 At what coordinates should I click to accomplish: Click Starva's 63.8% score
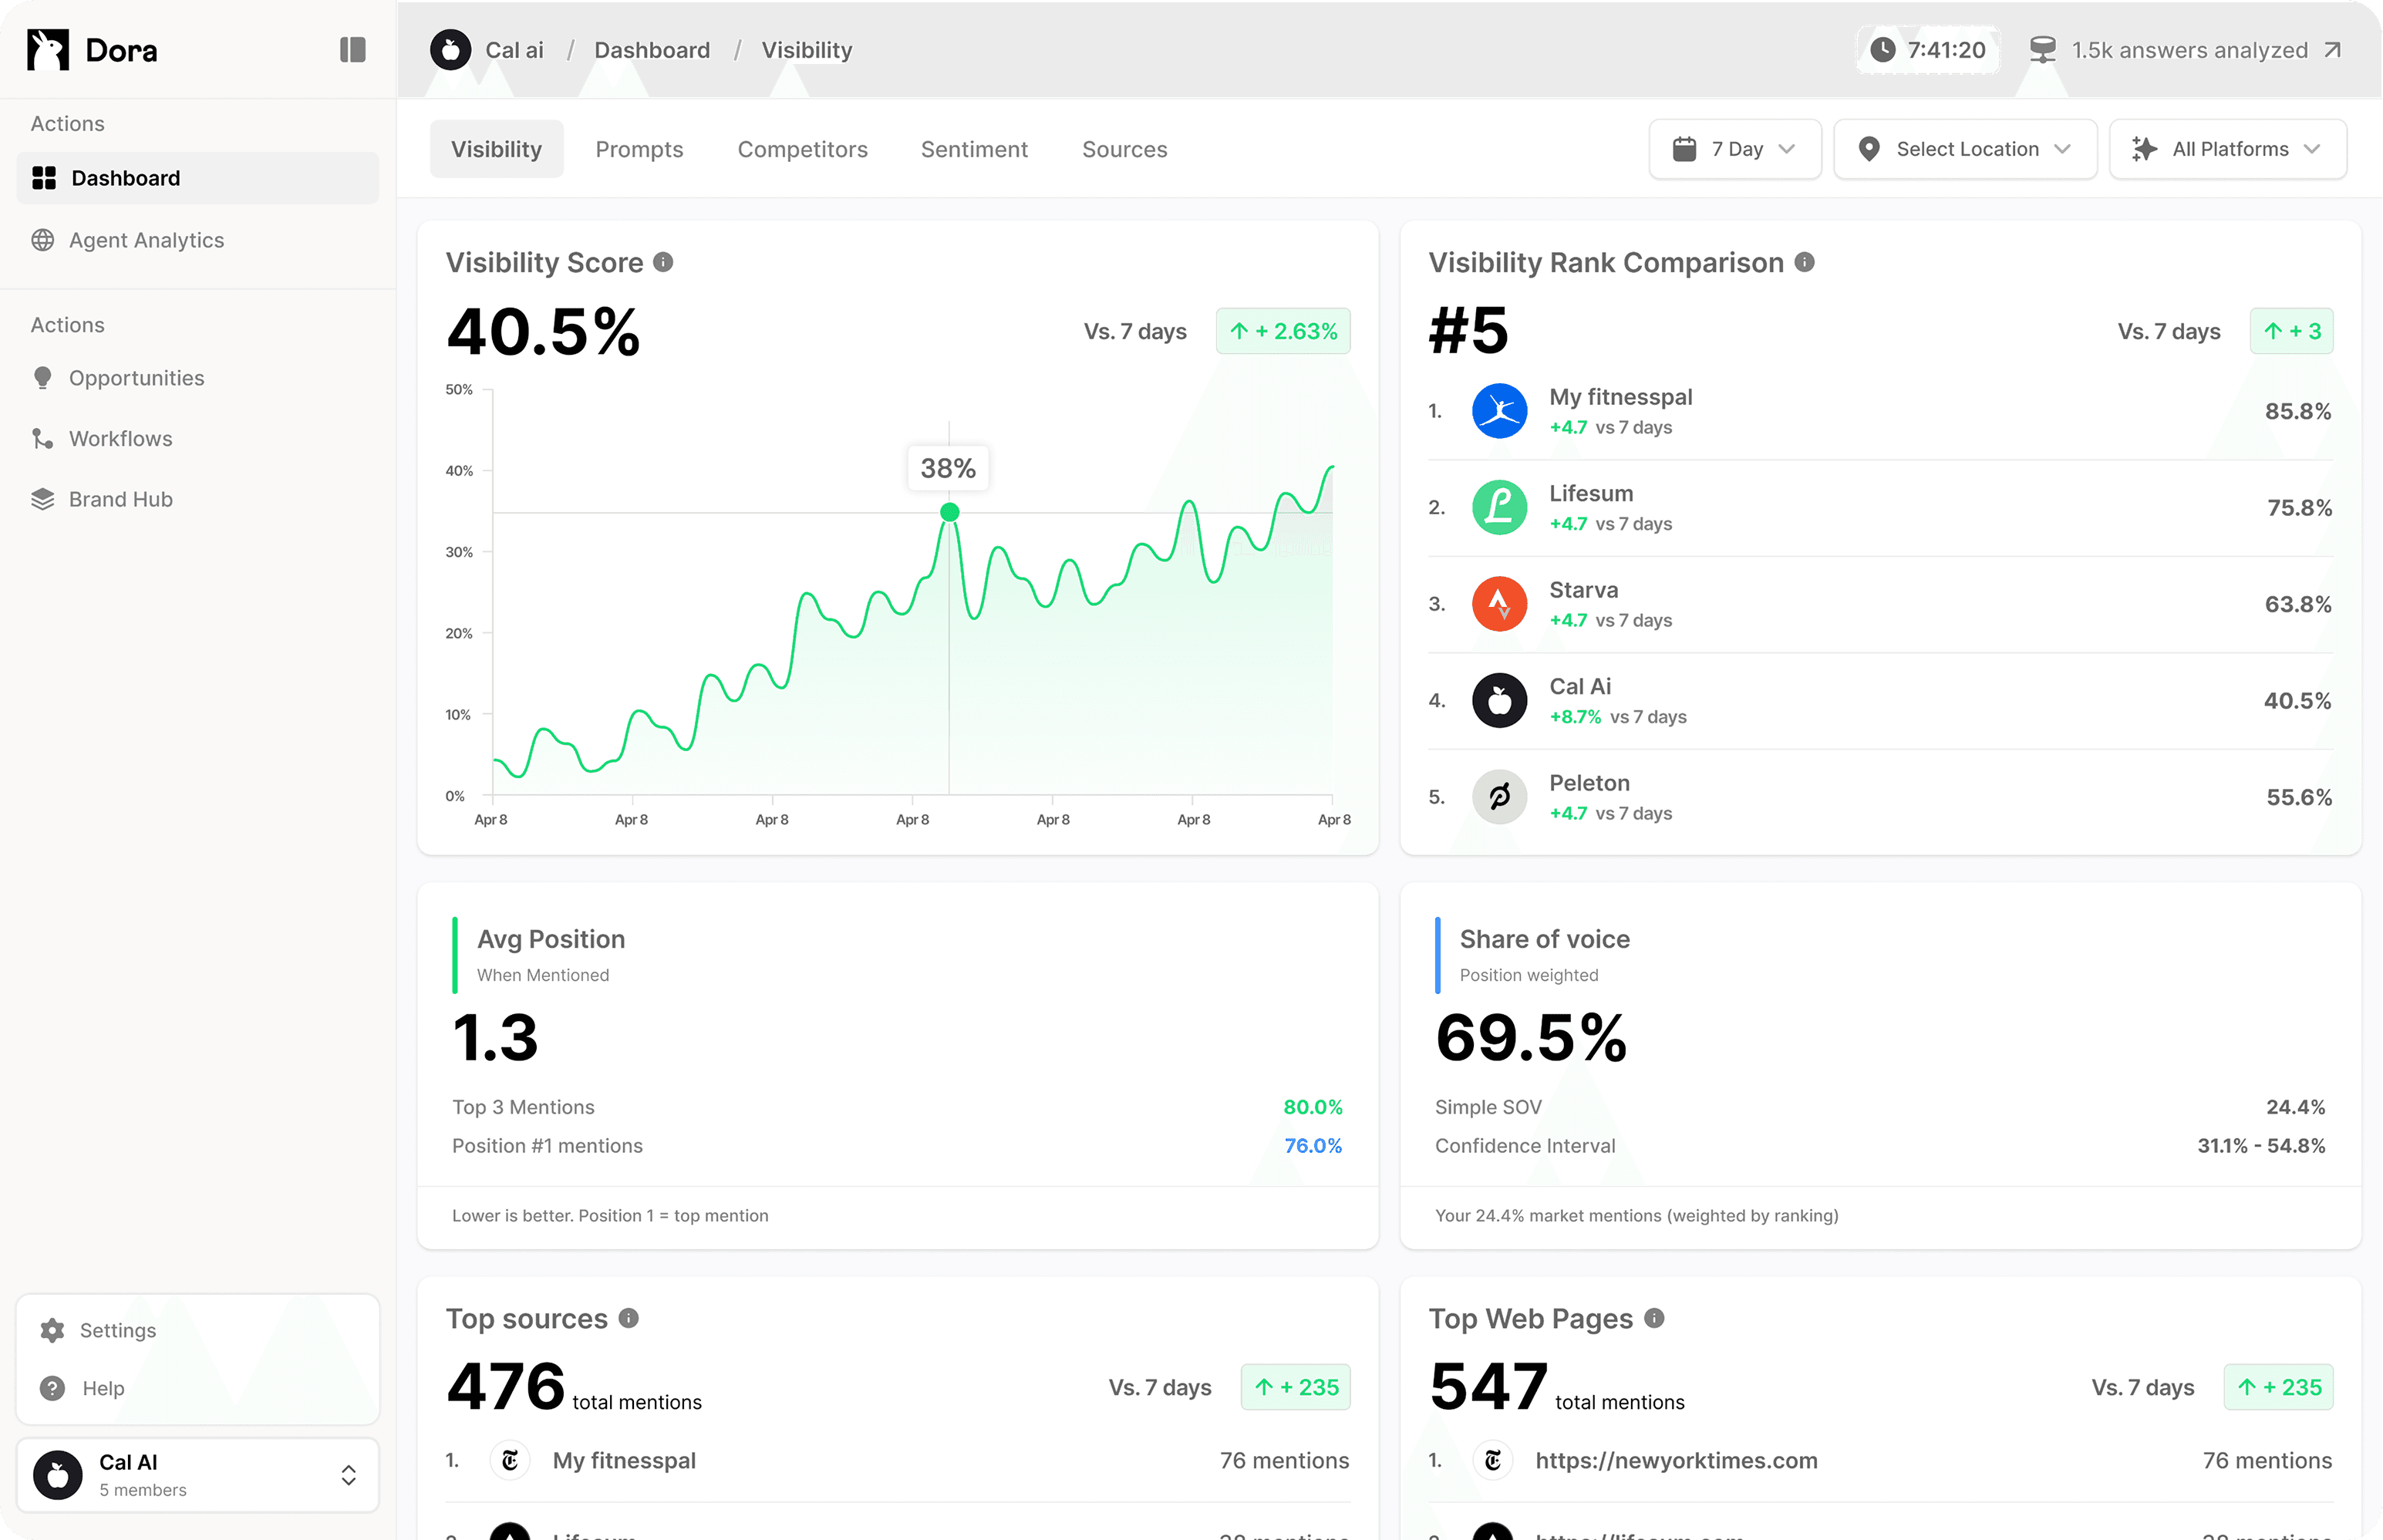2298,604
